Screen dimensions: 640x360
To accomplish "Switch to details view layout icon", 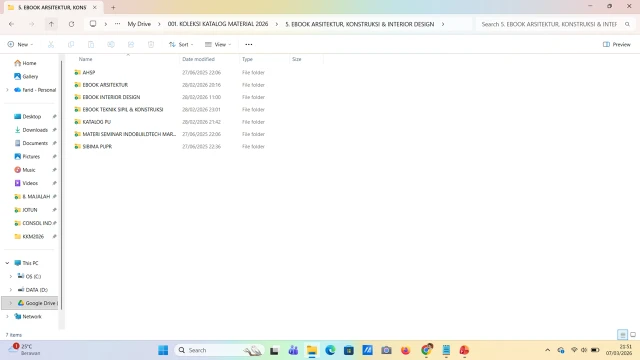I will [622, 335].
